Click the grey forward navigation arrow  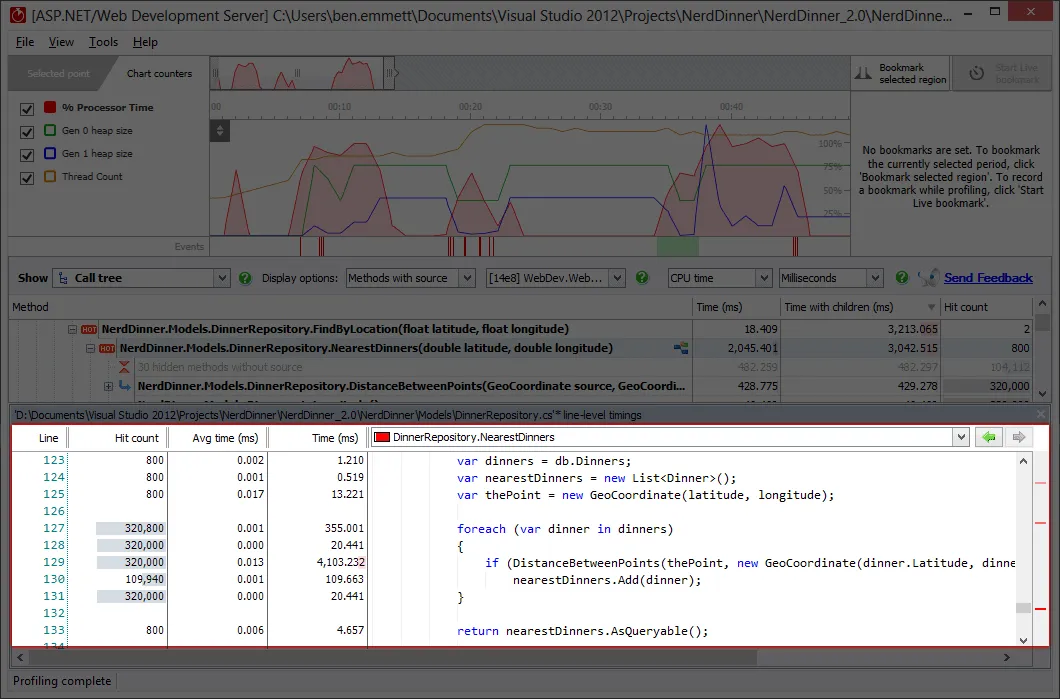[1019, 437]
